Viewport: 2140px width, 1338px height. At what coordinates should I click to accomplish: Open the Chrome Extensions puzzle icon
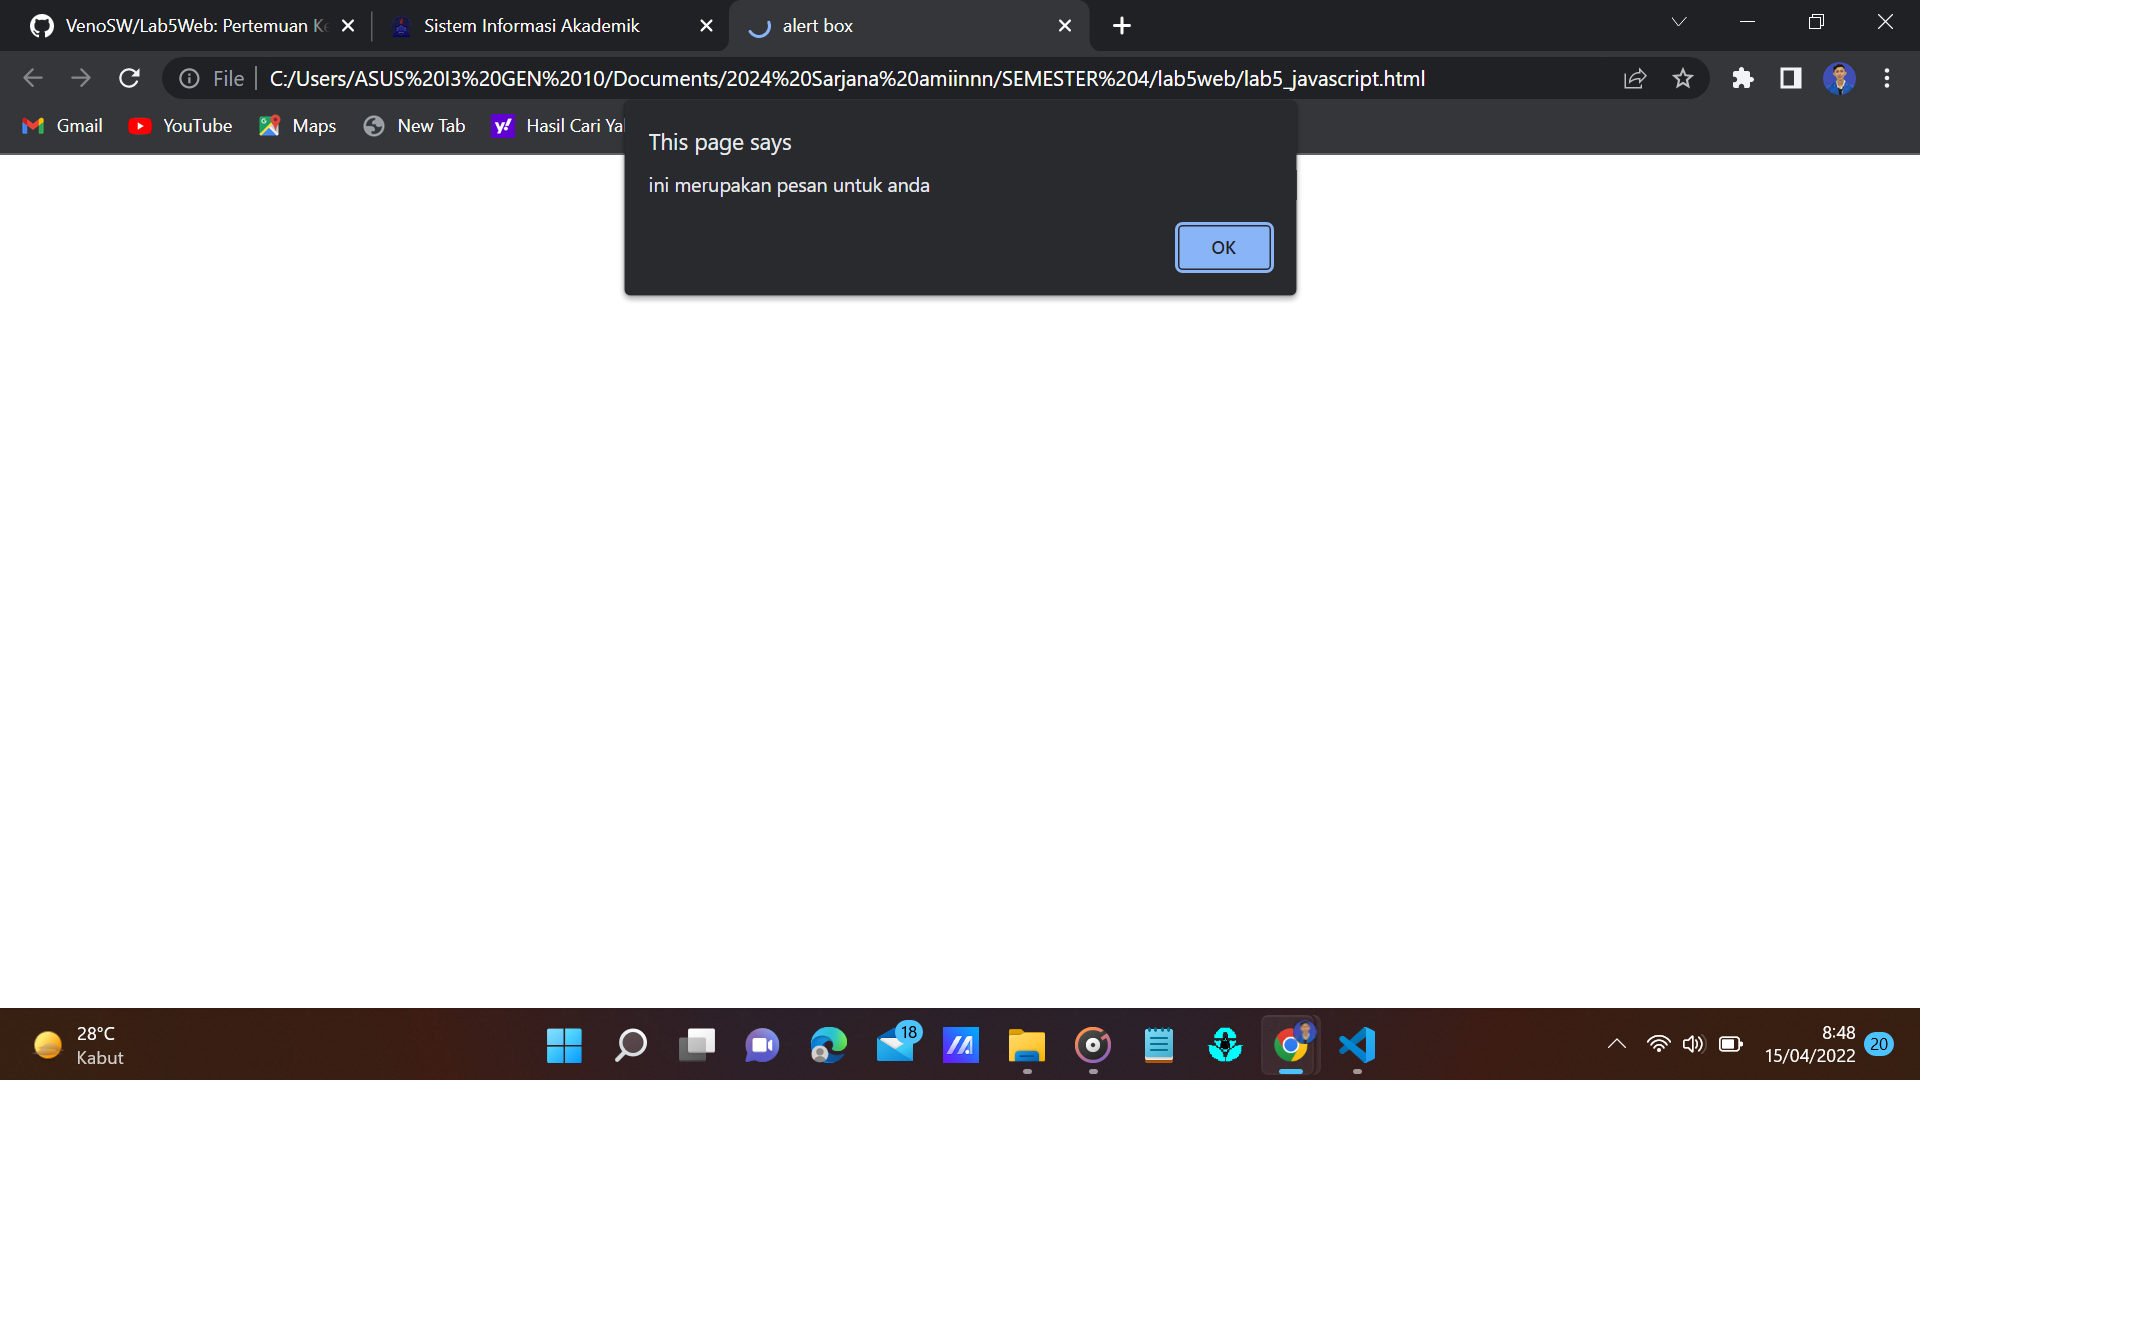pos(1743,78)
